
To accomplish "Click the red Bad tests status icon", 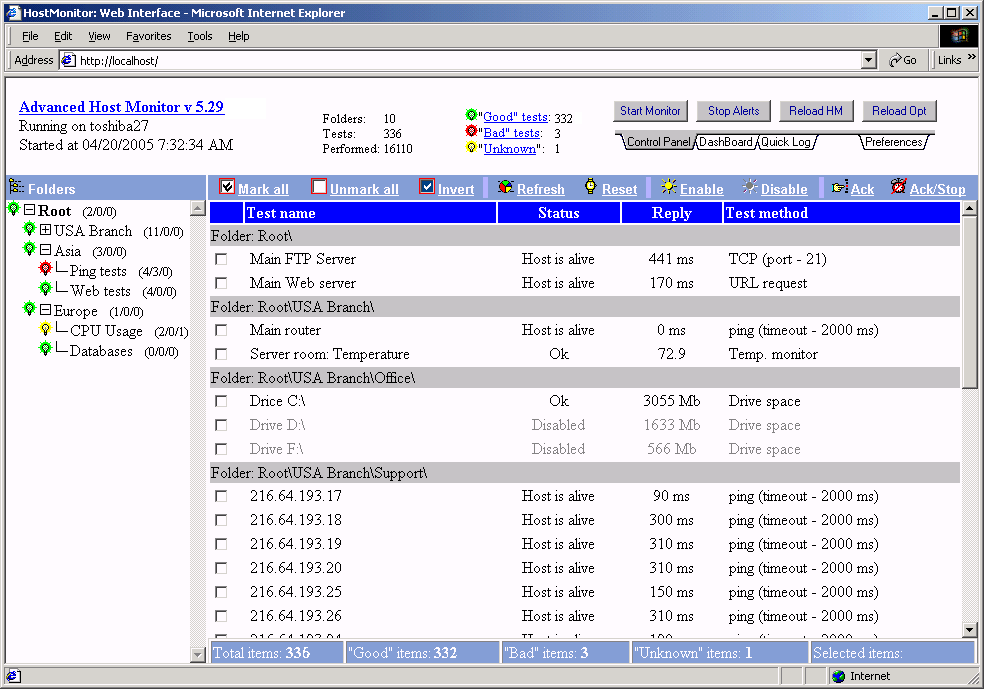I will (471, 131).
